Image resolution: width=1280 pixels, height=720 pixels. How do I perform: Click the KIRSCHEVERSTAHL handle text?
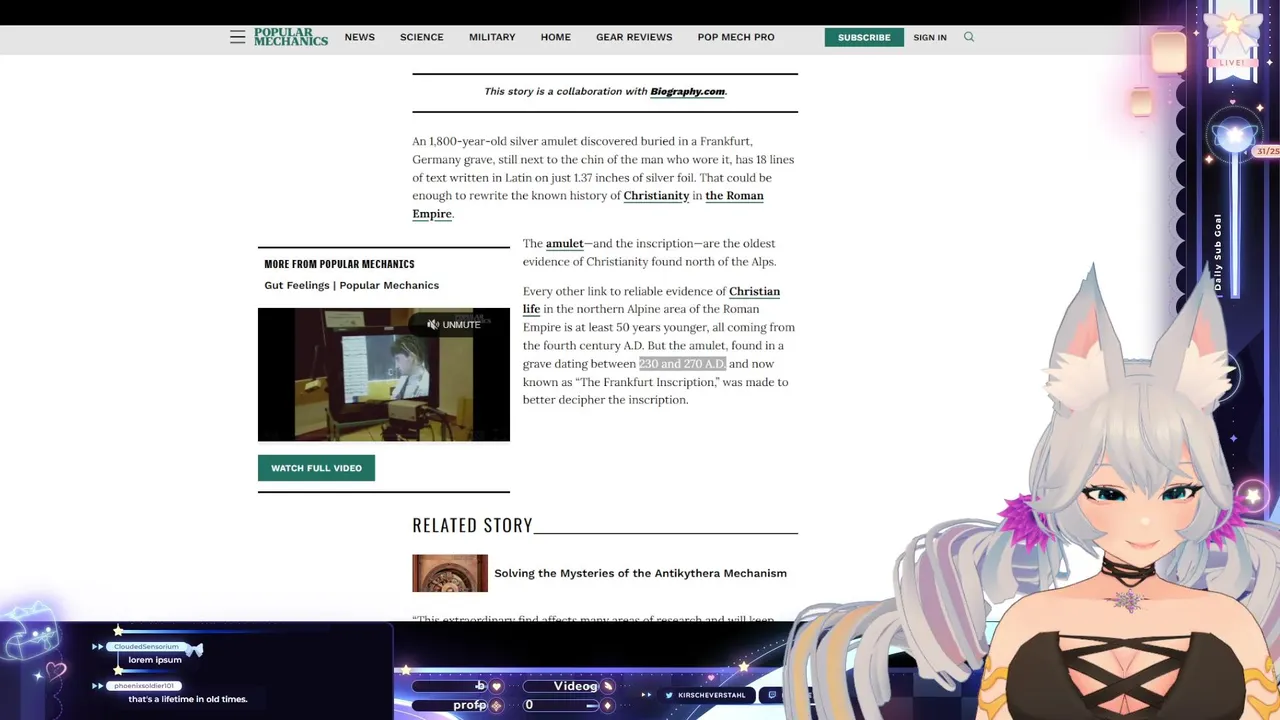pos(712,695)
